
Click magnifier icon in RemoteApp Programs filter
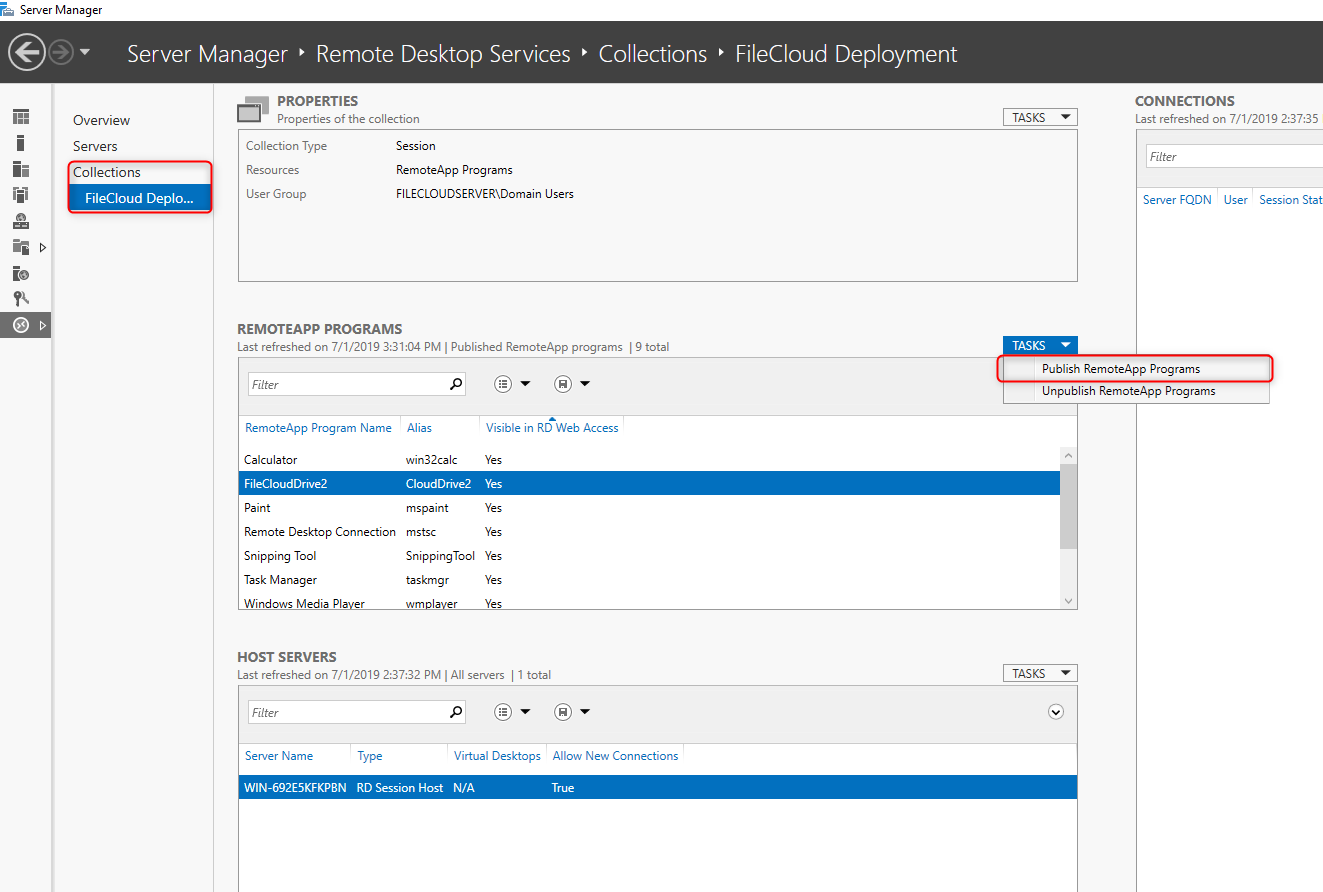456,384
